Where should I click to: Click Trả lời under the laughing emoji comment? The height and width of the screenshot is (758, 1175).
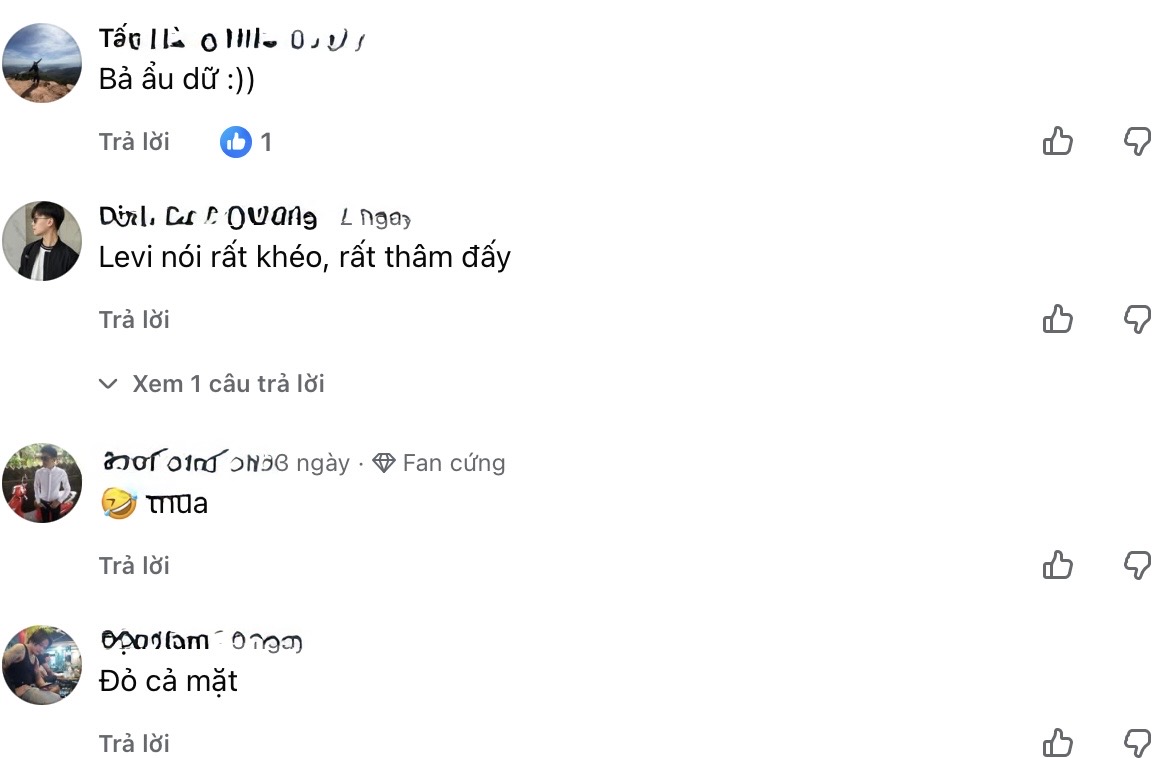134,566
